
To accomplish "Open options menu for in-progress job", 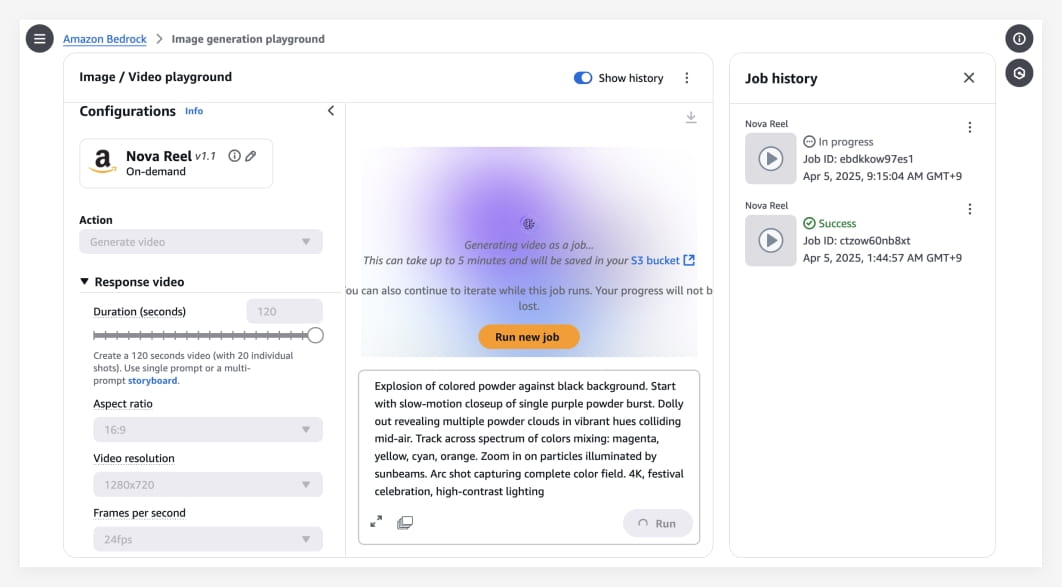I will [x=969, y=127].
